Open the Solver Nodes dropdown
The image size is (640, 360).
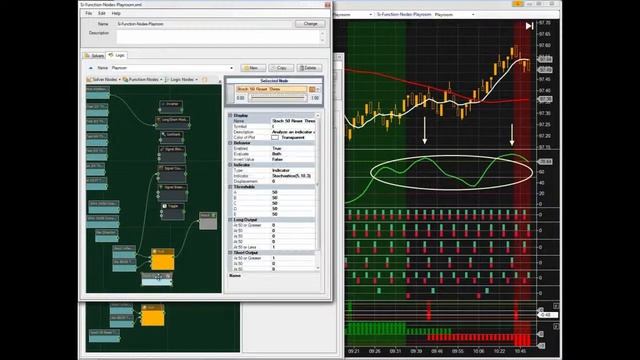coord(104,80)
